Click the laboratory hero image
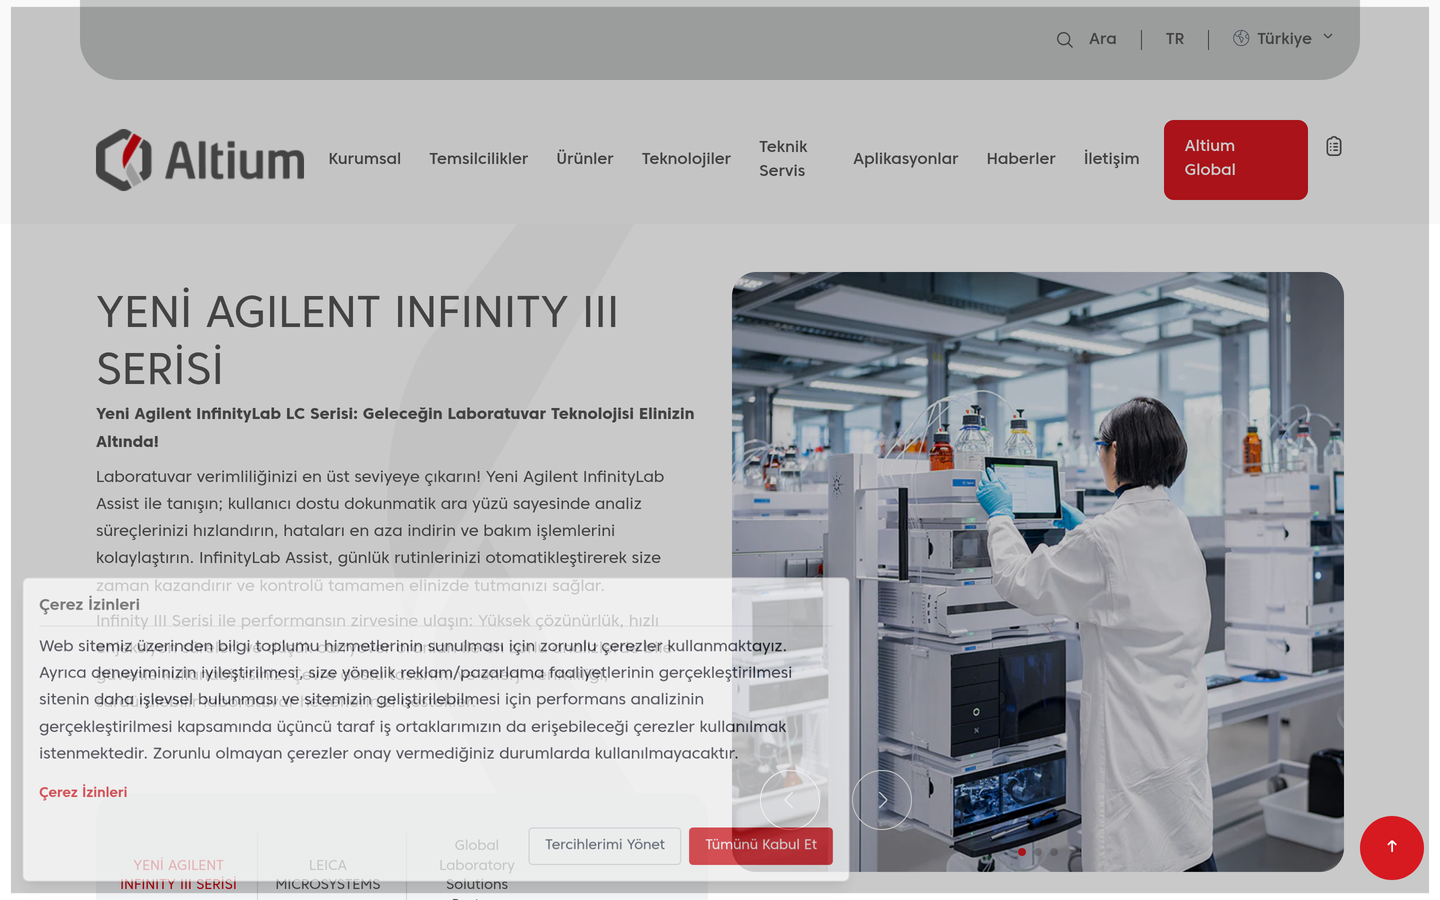The width and height of the screenshot is (1440, 900). pyautogui.click(x=1038, y=572)
